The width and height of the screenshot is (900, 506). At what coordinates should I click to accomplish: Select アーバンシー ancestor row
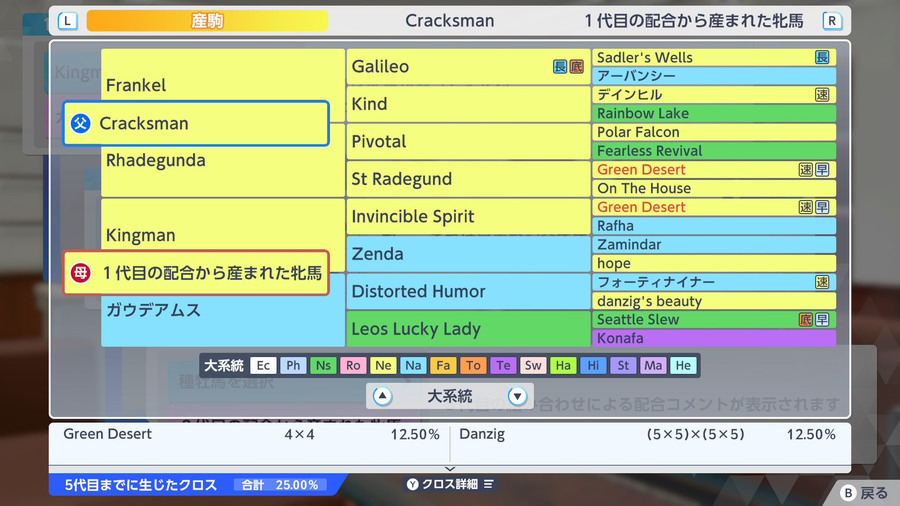(714, 76)
